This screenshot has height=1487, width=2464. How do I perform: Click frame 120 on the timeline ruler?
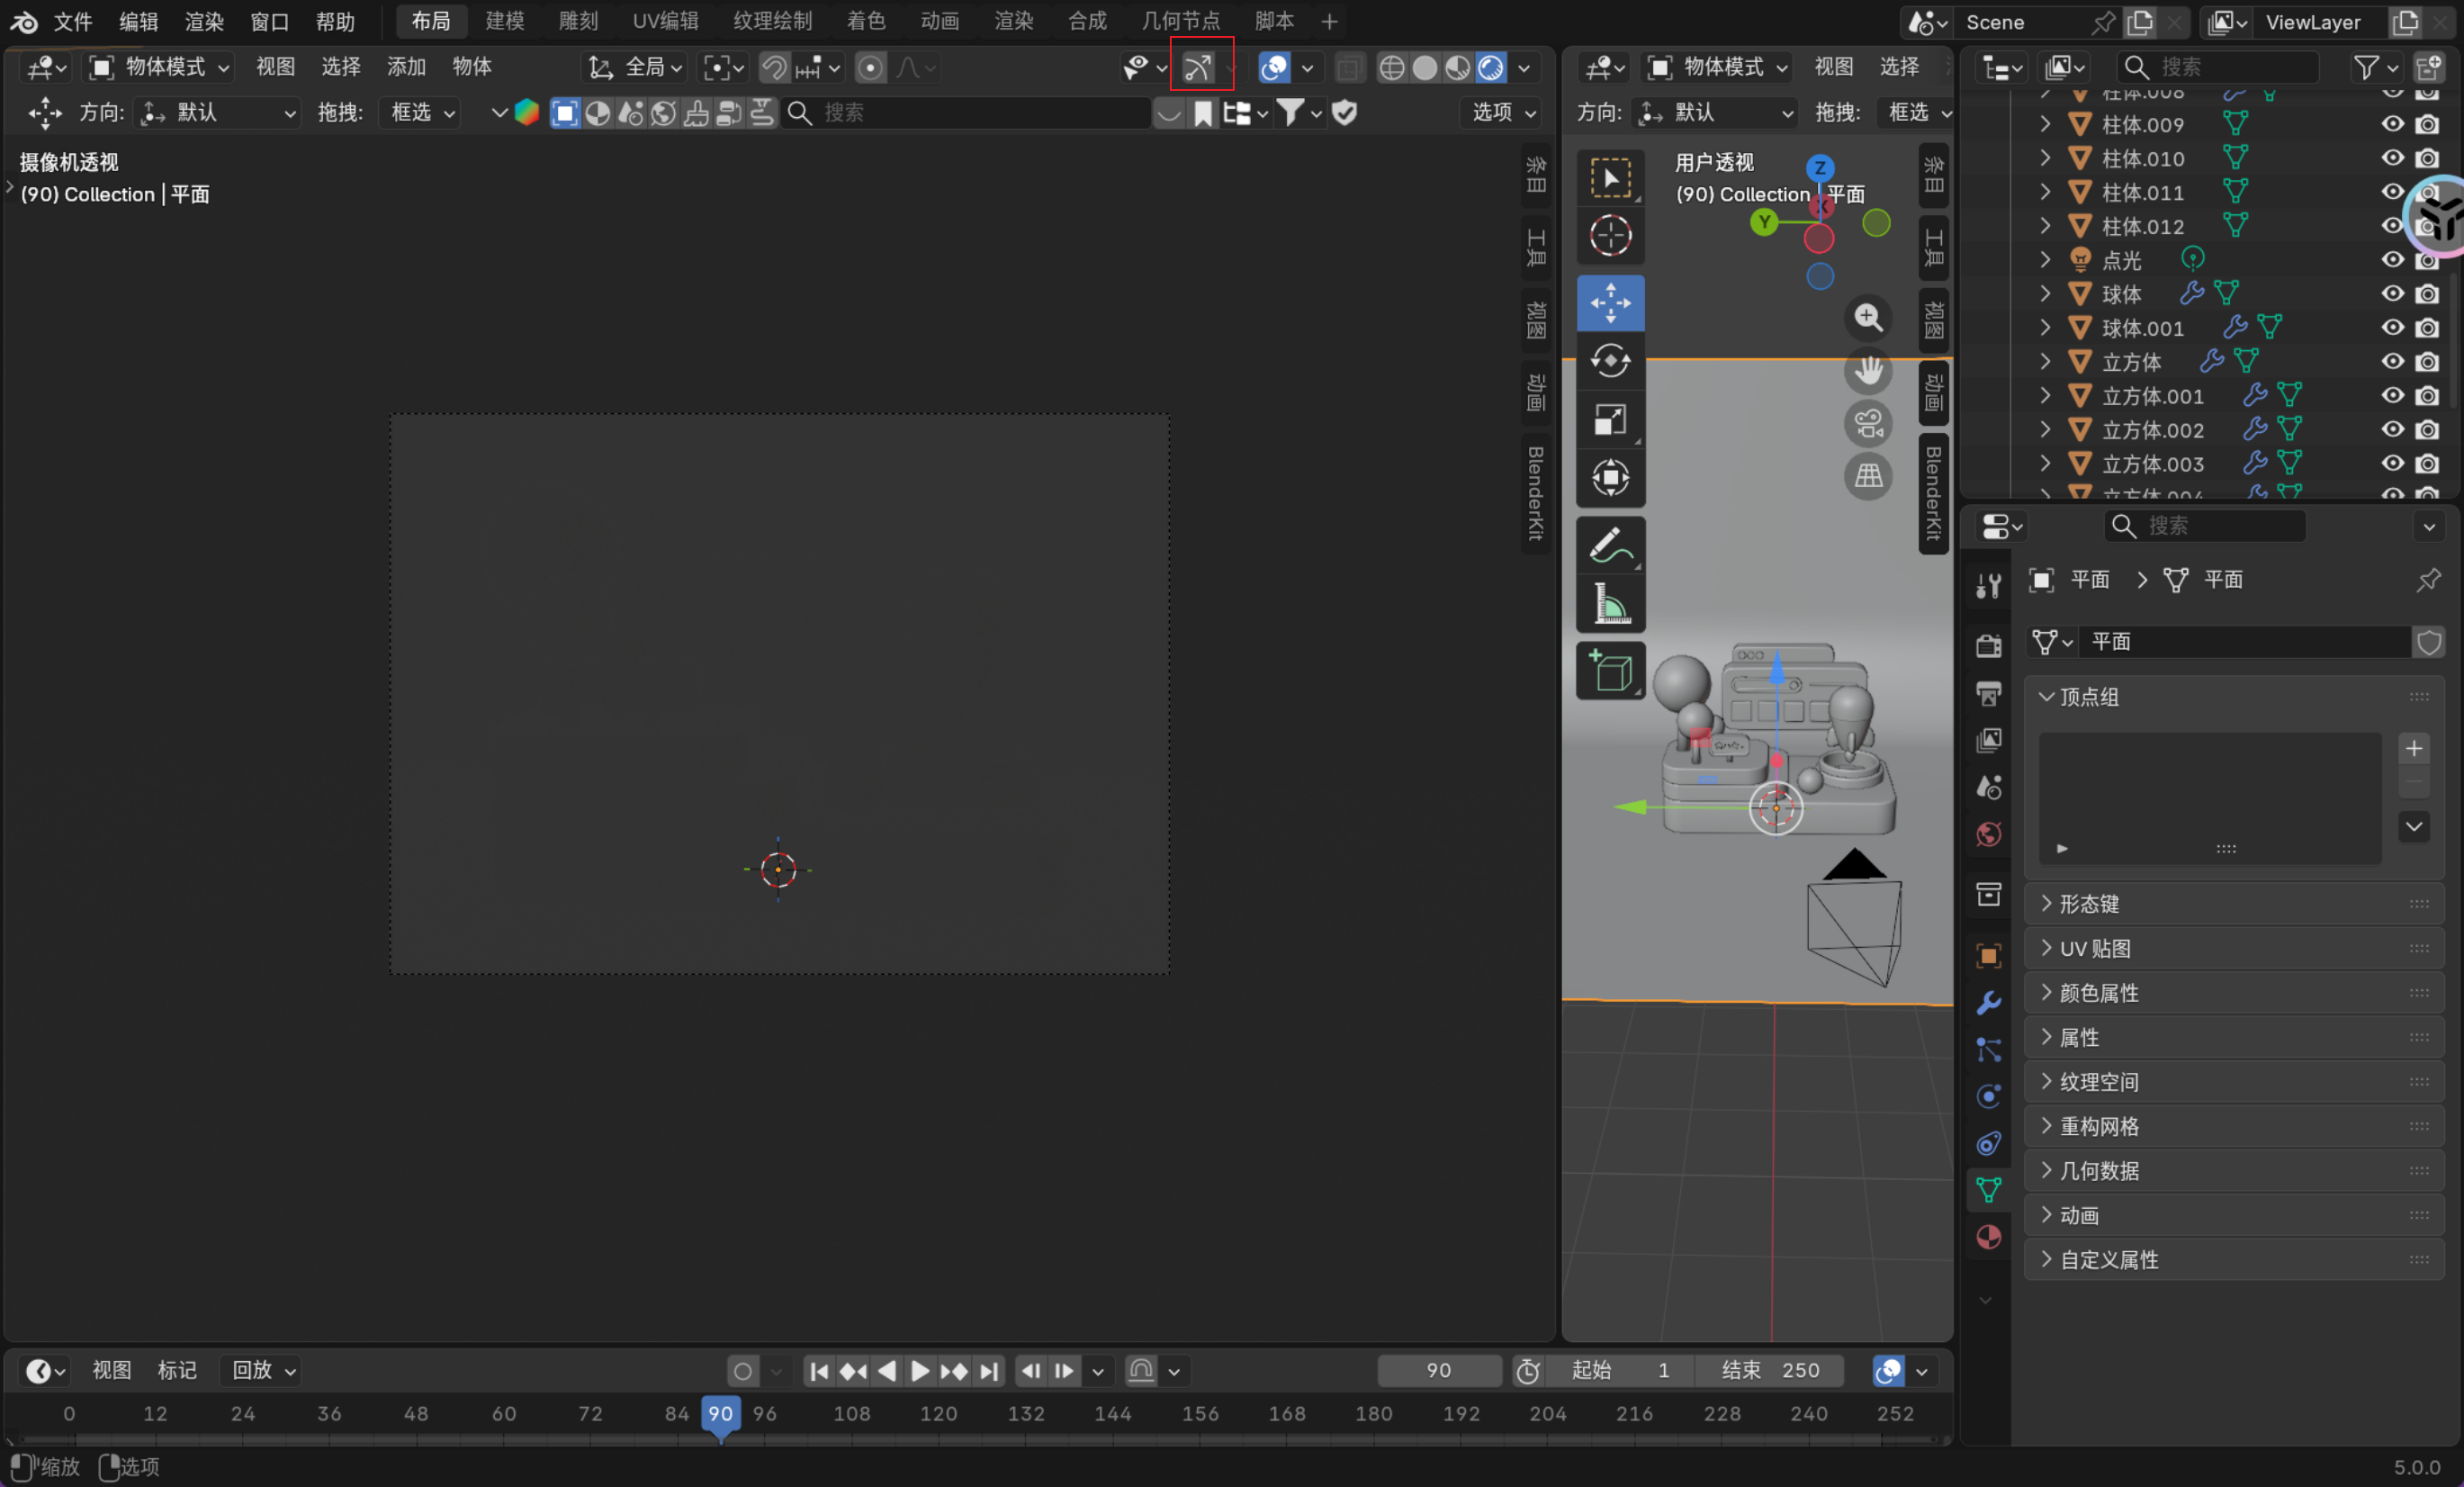938,1413
